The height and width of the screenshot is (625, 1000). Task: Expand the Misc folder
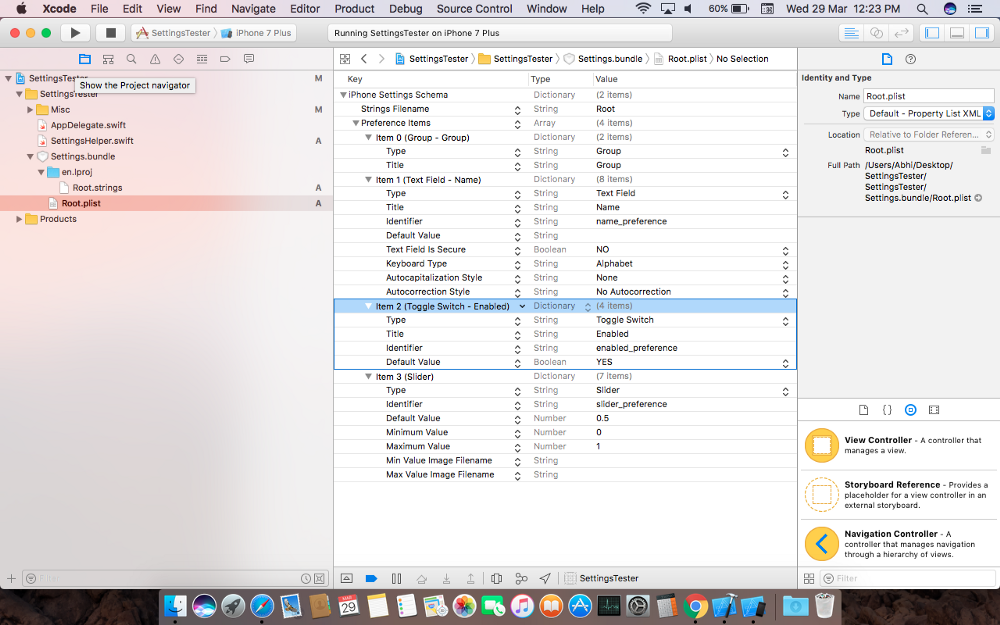click(x=30, y=110)
